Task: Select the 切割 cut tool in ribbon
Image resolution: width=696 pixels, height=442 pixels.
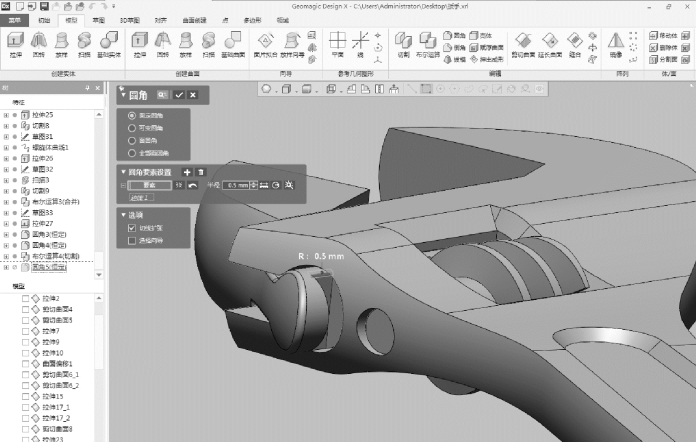Action: (x=402, y=43)
